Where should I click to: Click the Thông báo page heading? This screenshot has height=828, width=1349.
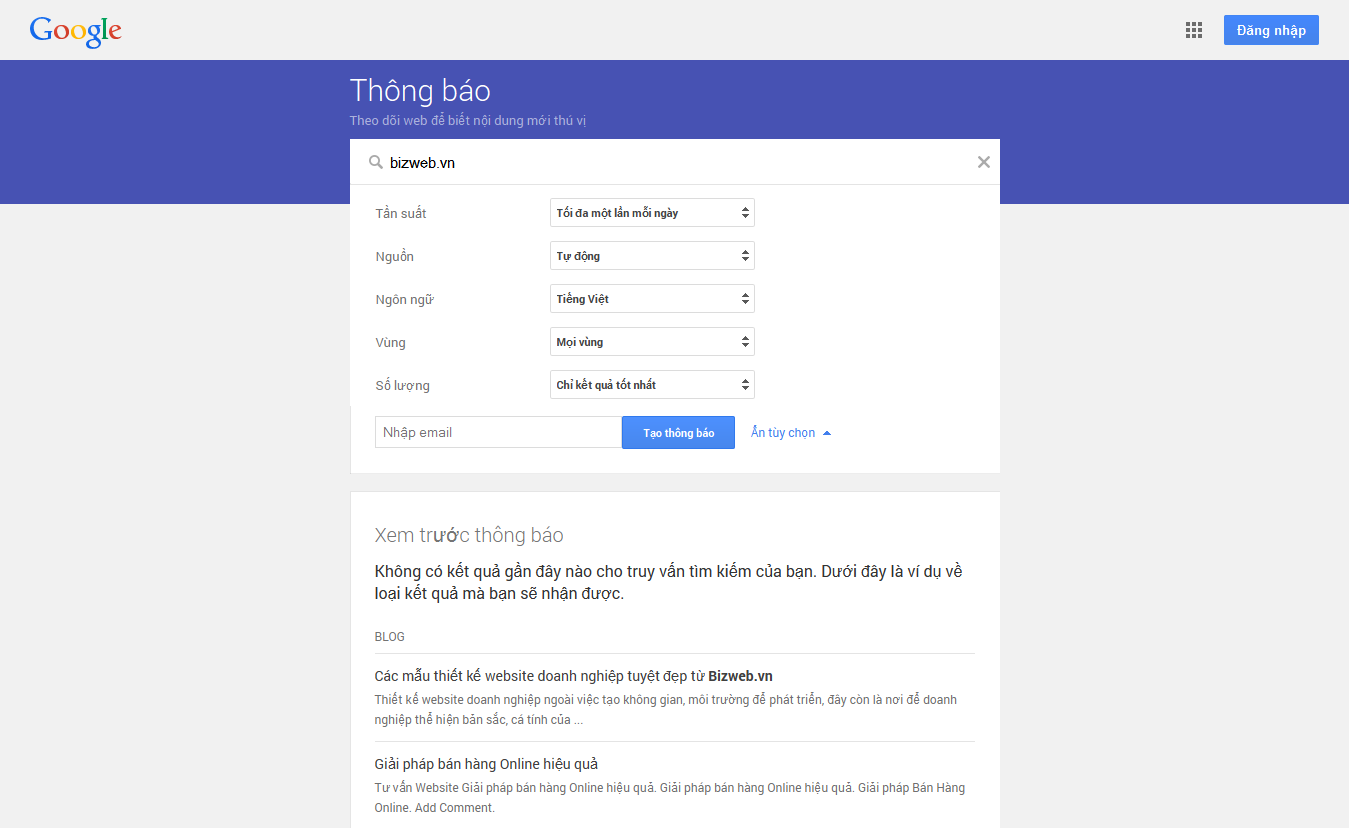tap(420, 91)
